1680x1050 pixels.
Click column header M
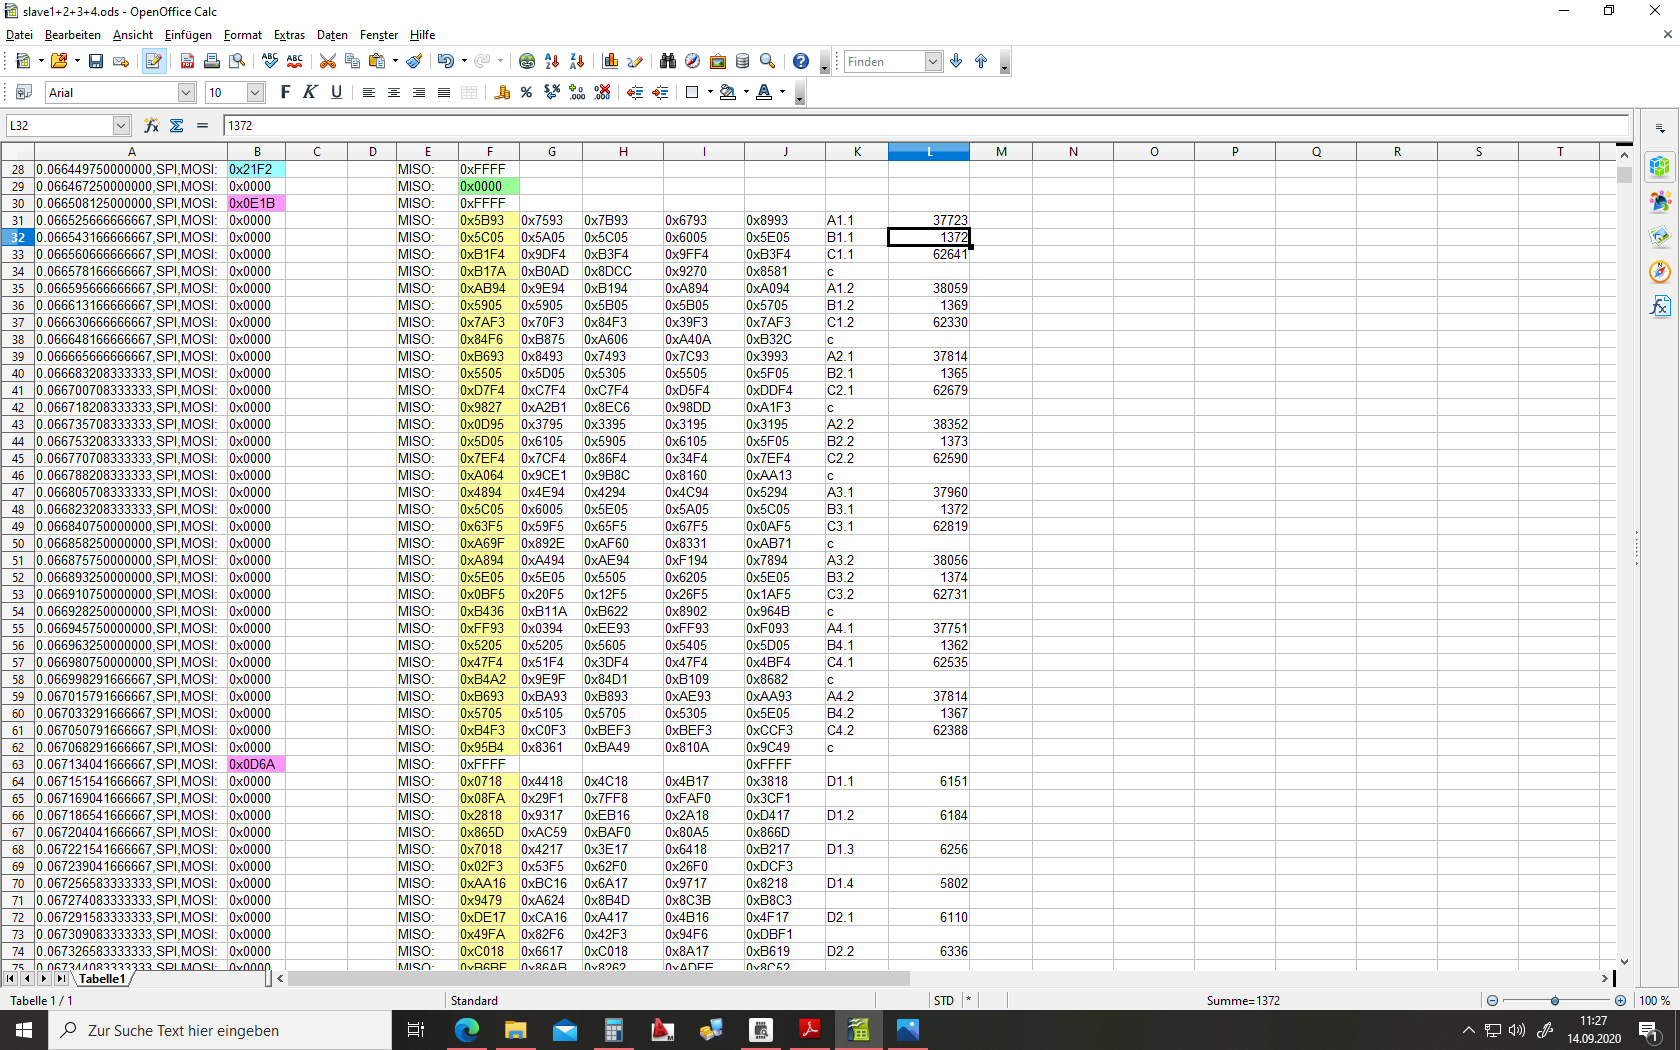click(x=1000, y=152)
